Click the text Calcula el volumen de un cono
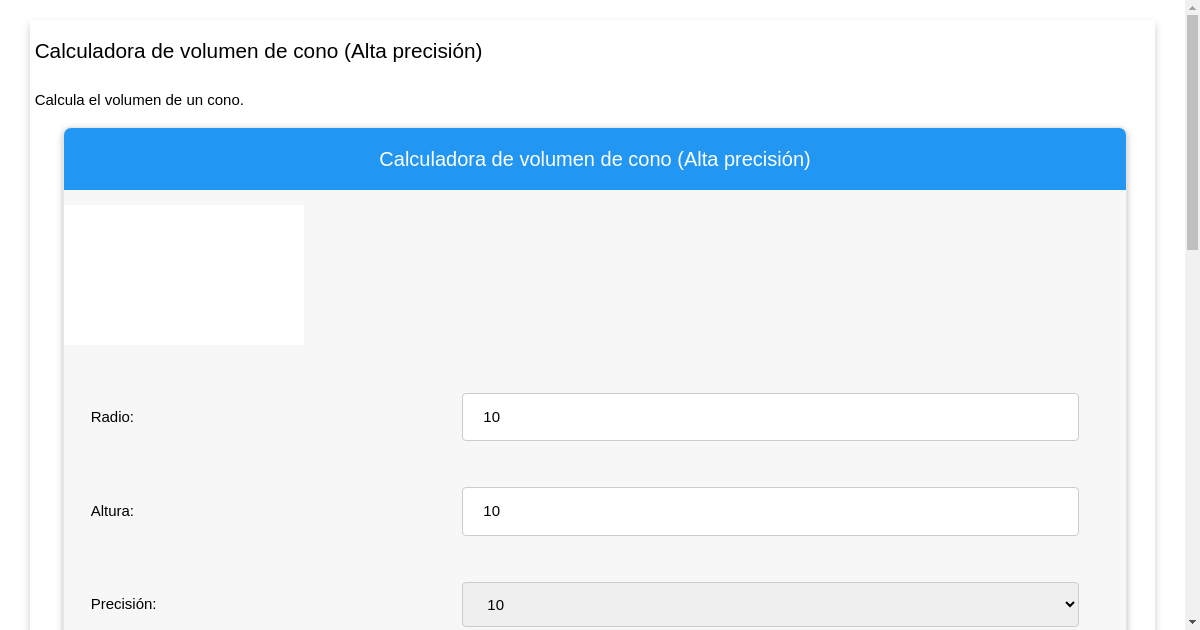1200x630 pixels. (x=139, y=100)
